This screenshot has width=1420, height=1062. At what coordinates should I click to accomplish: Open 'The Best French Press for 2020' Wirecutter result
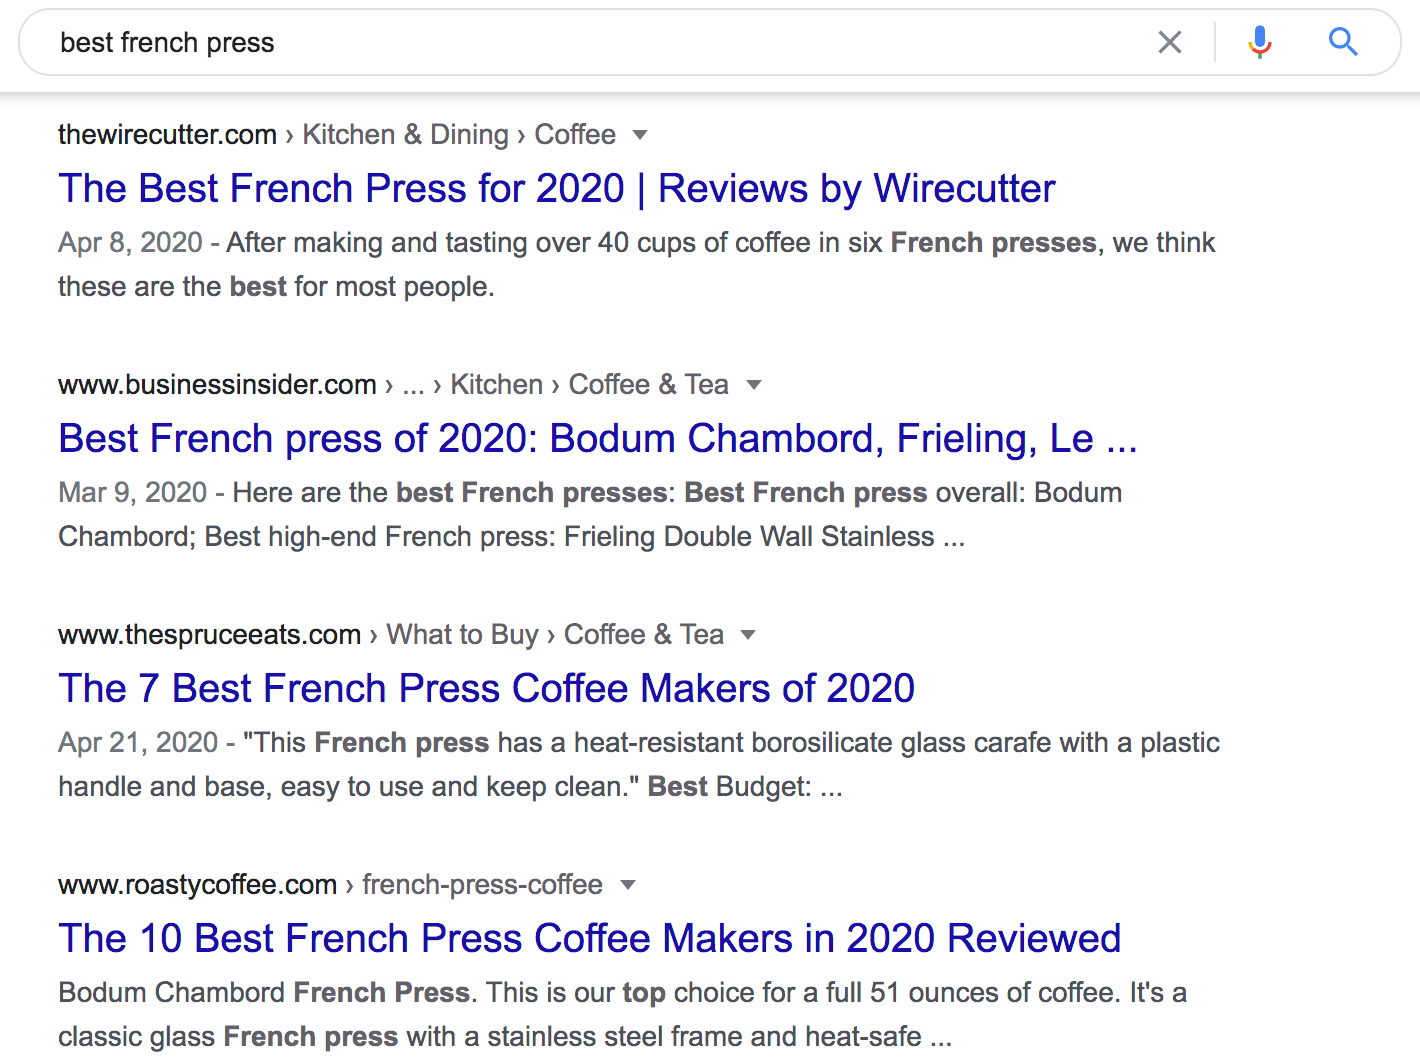557,188
